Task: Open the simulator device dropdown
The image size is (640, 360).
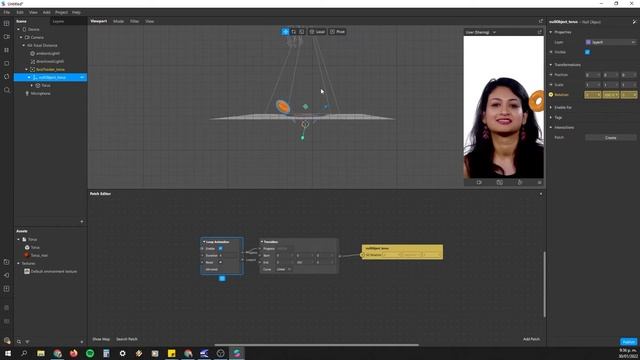Action: (x=481, y=32)
